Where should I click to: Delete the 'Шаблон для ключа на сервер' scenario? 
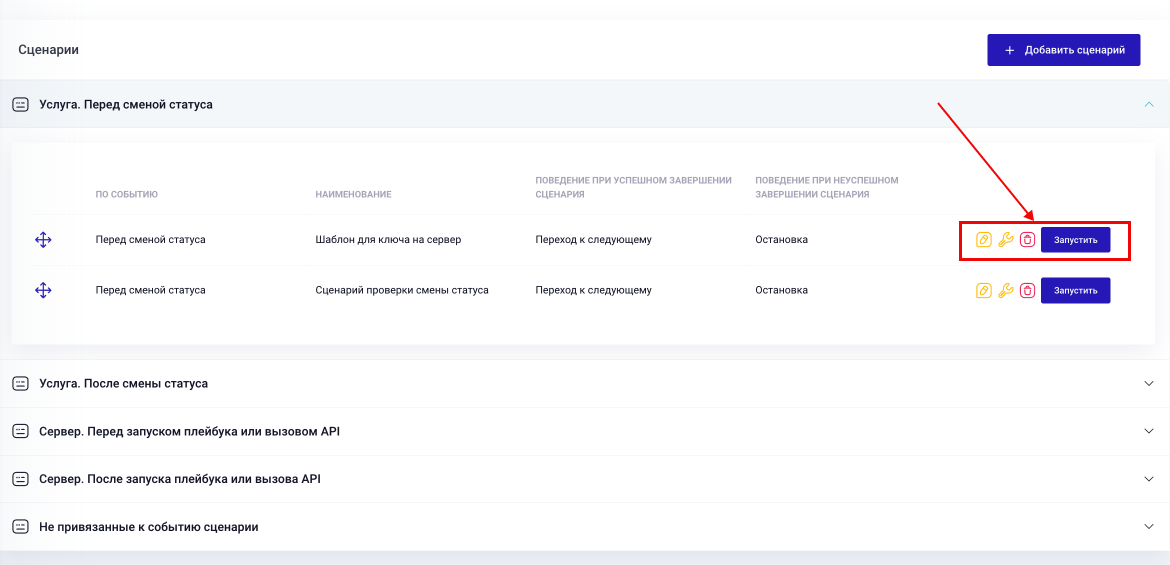pyautogui.click(x=1027, y=240)
